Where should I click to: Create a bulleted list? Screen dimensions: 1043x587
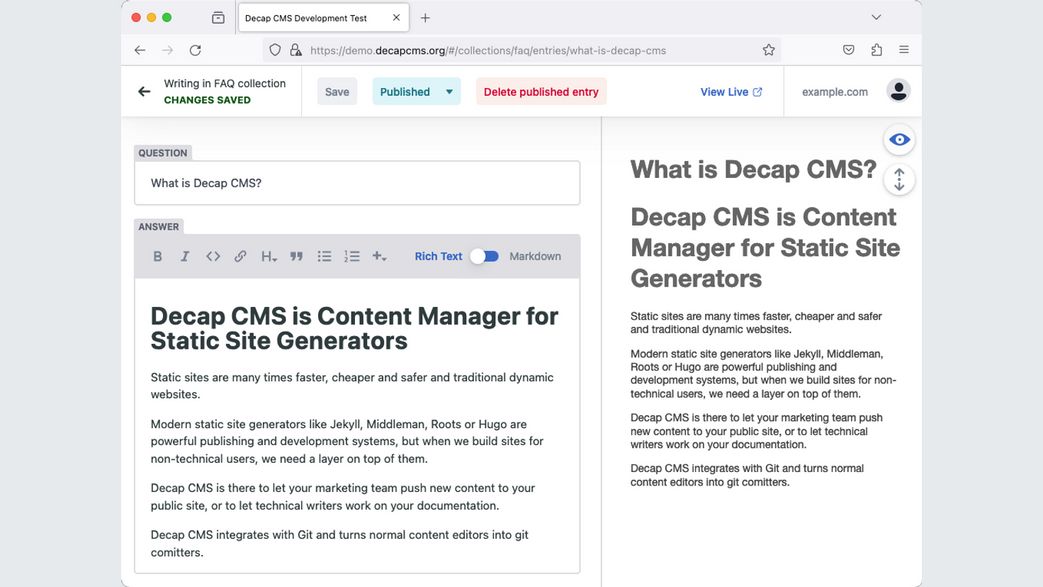point(325,256)
